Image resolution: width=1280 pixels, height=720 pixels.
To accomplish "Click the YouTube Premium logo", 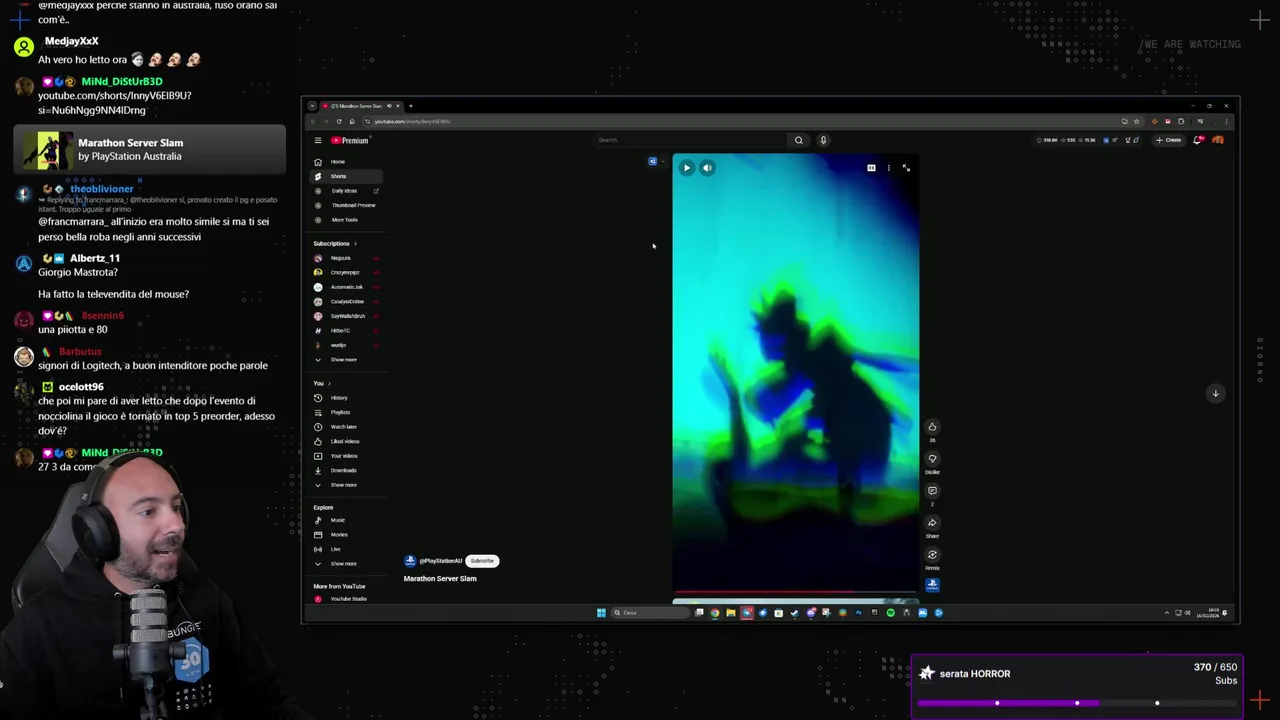I will [x=350, y=140].
